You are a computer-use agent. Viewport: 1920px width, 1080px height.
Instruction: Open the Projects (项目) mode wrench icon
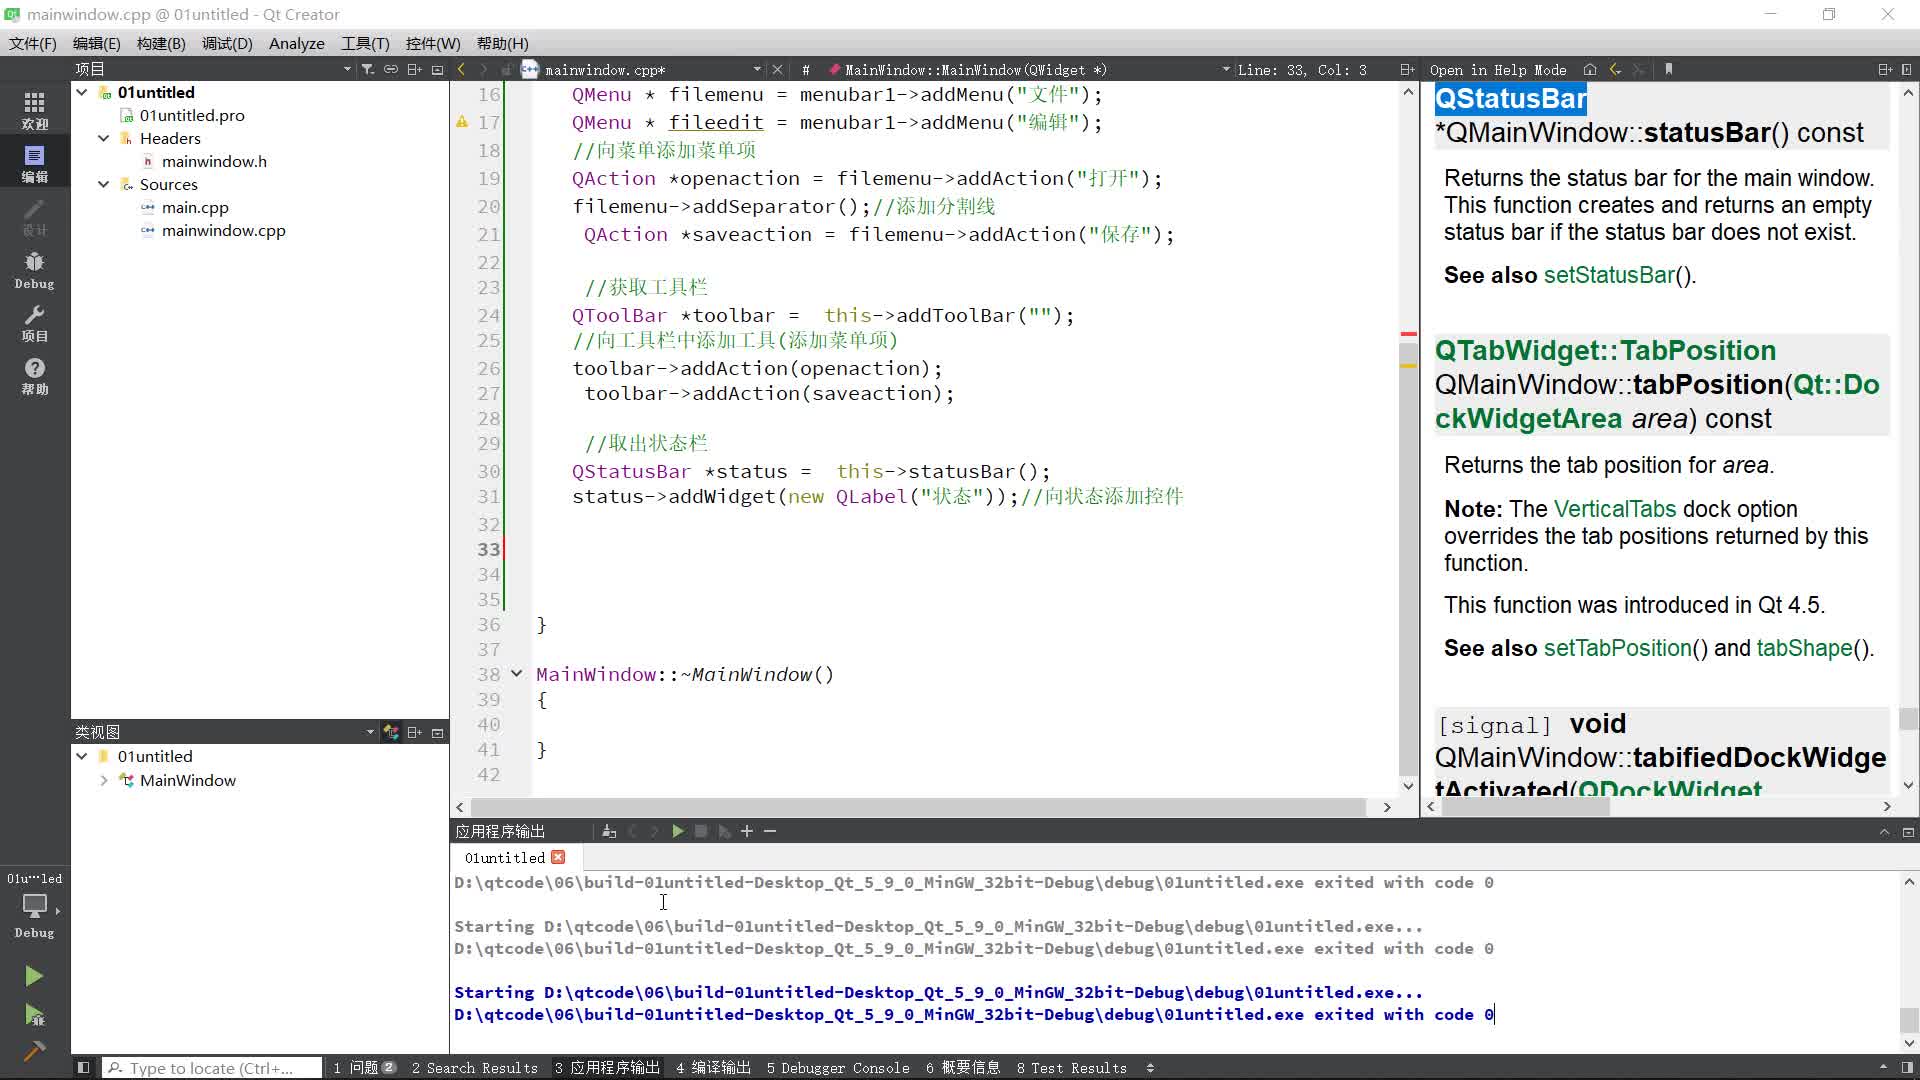pos(34,323)
